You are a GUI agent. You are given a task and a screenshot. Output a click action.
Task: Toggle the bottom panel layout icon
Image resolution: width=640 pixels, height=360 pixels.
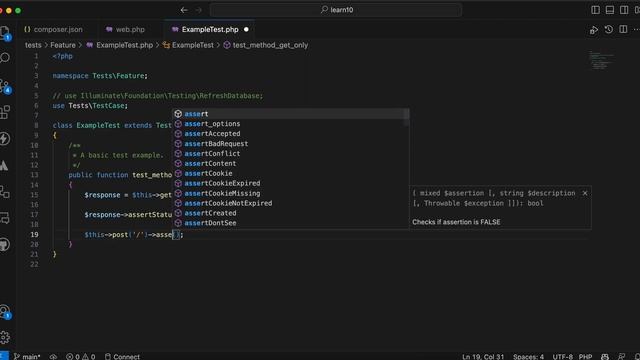[610, 10]
